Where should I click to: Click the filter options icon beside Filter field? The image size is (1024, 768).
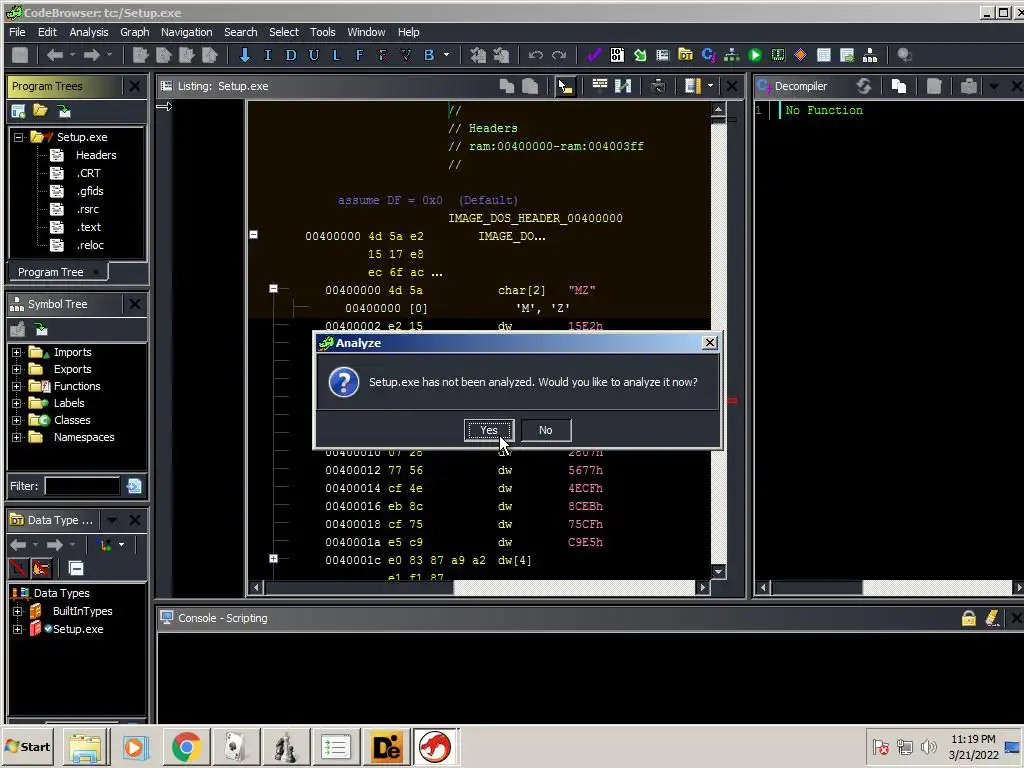134,486
